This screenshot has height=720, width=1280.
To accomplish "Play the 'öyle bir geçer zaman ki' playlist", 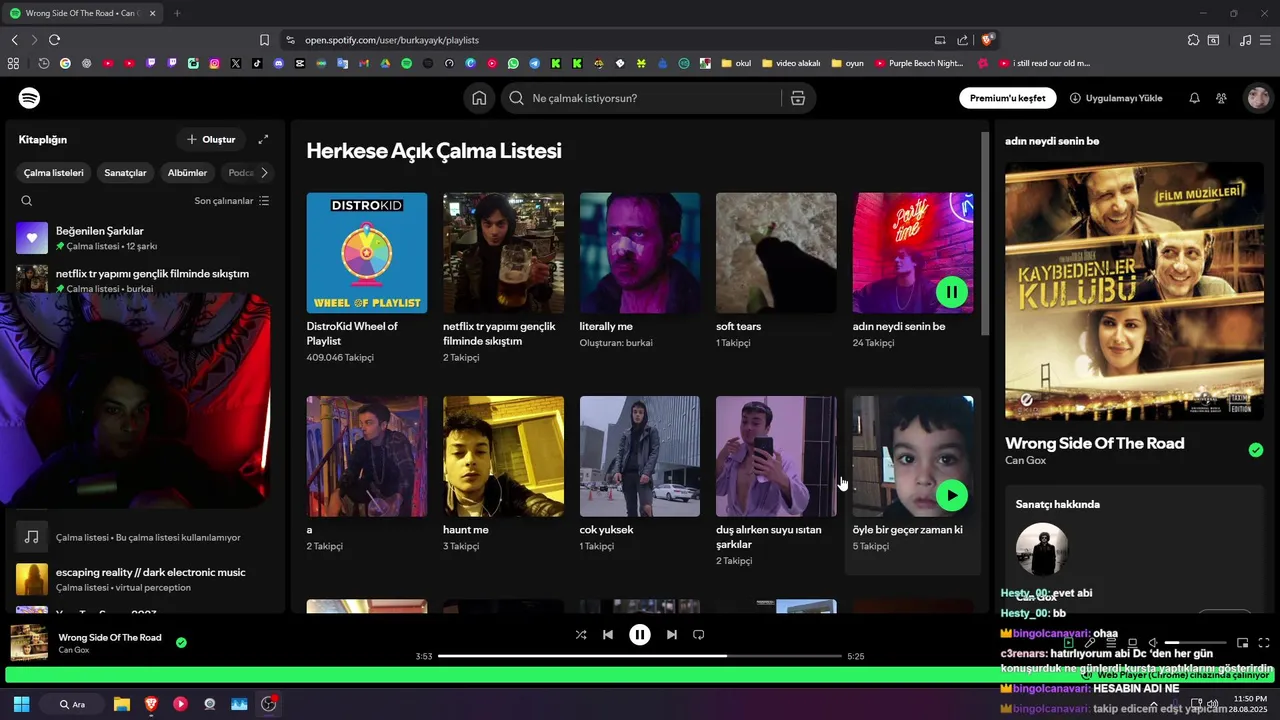I will 951,495.
